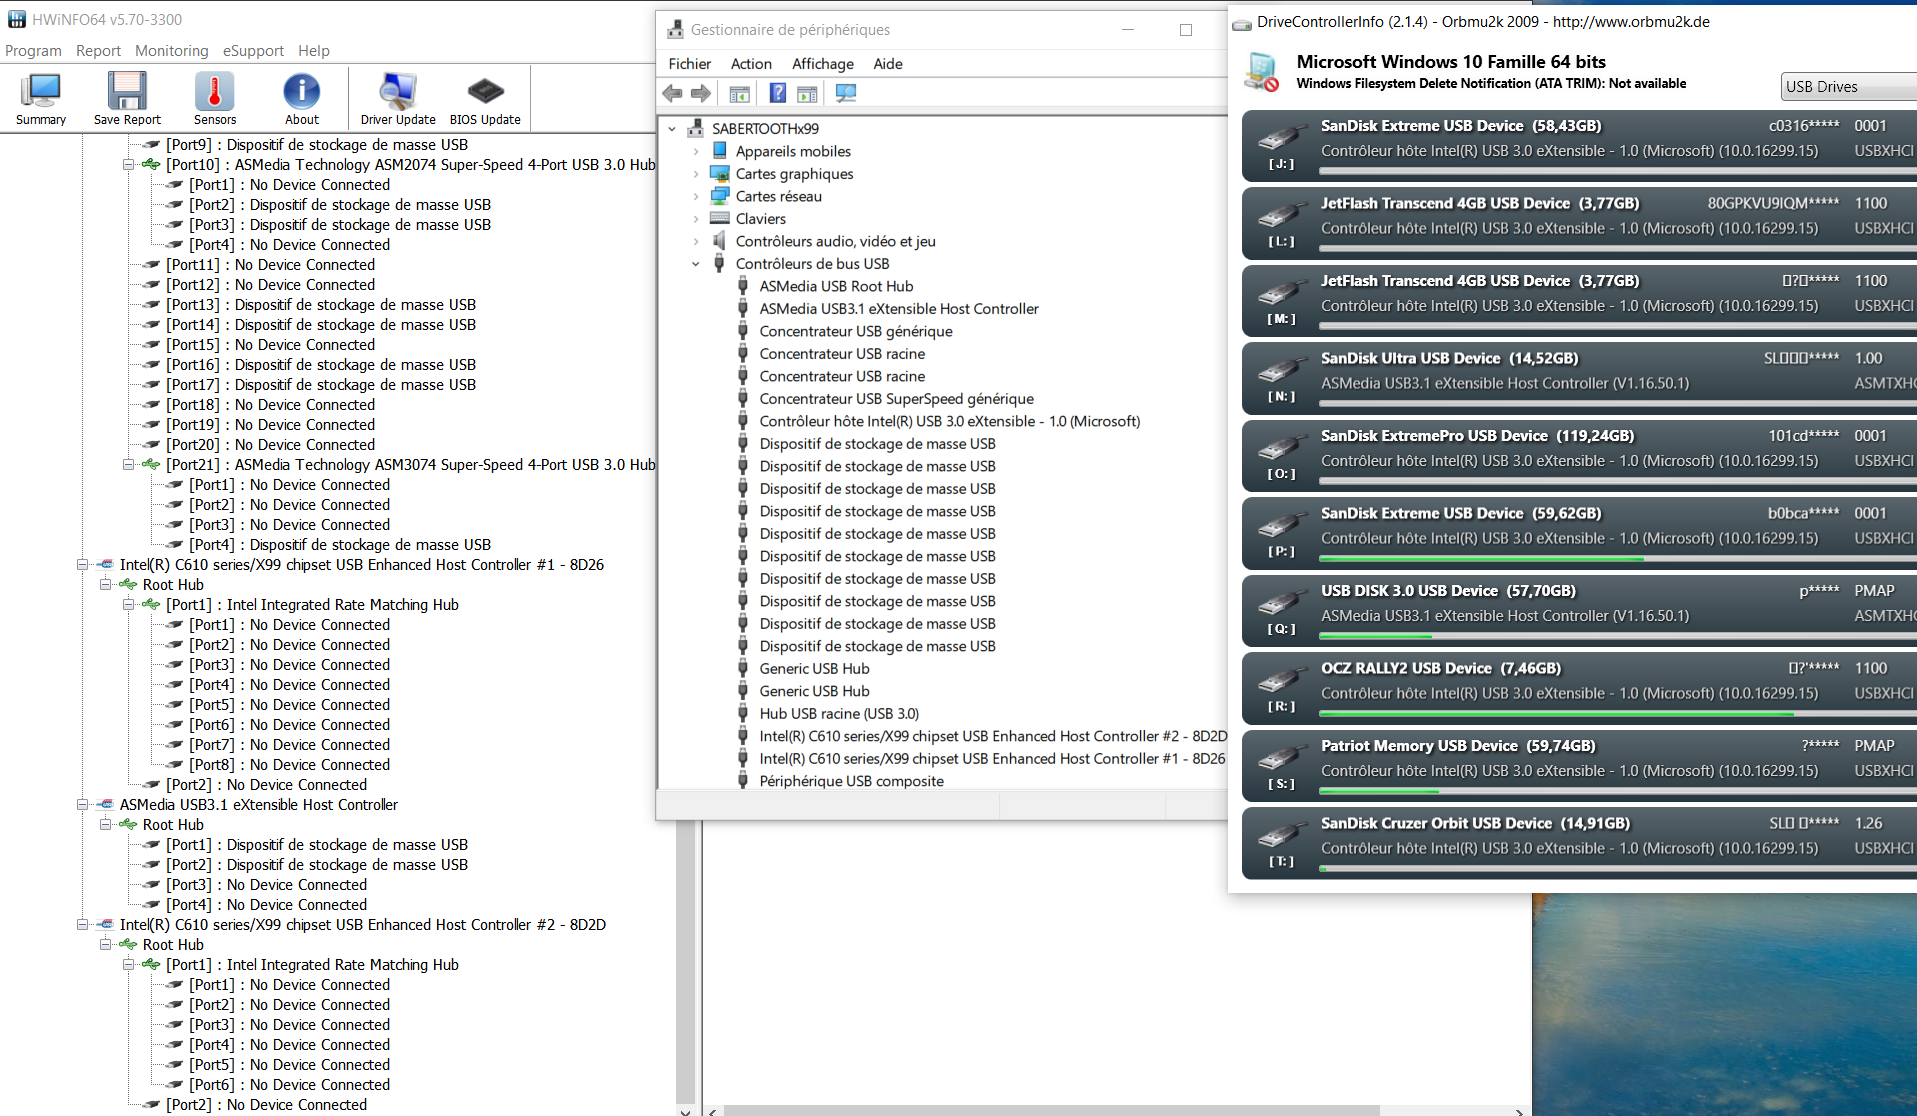Select ASMedia USB3.1 eXtensible Host Controller in Device Manager
Screen dimensions: 1917x1116
point(899,309)
